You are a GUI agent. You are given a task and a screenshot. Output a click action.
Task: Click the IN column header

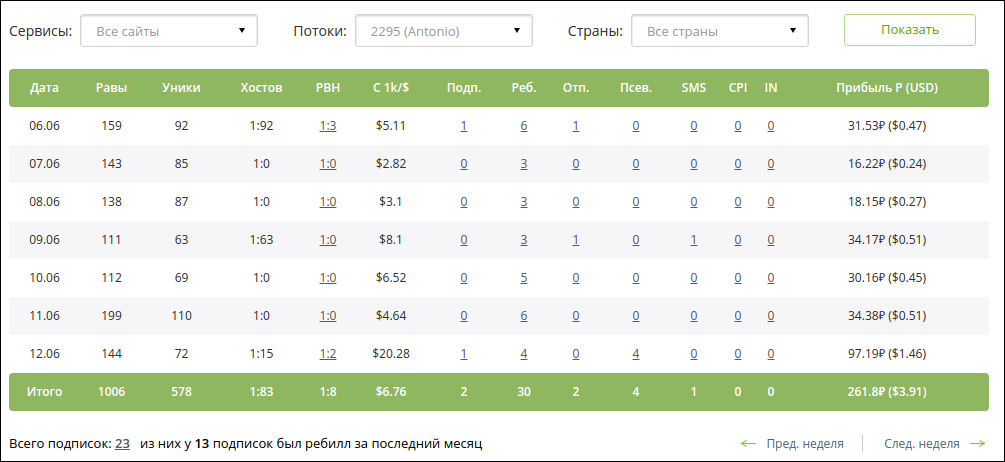click(x=770, y=88)
